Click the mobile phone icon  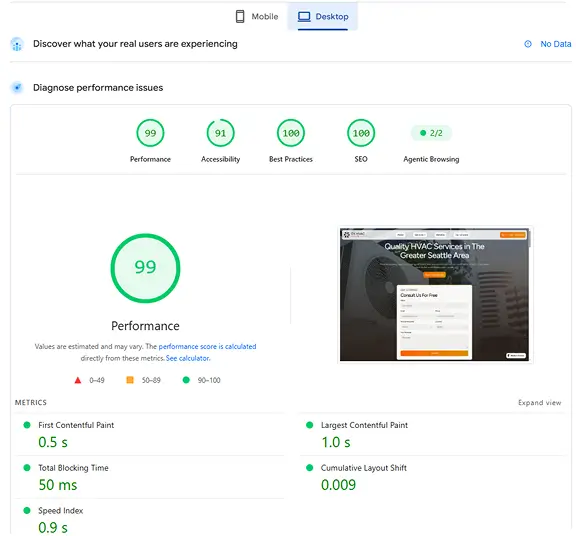(x=240, y=17)
